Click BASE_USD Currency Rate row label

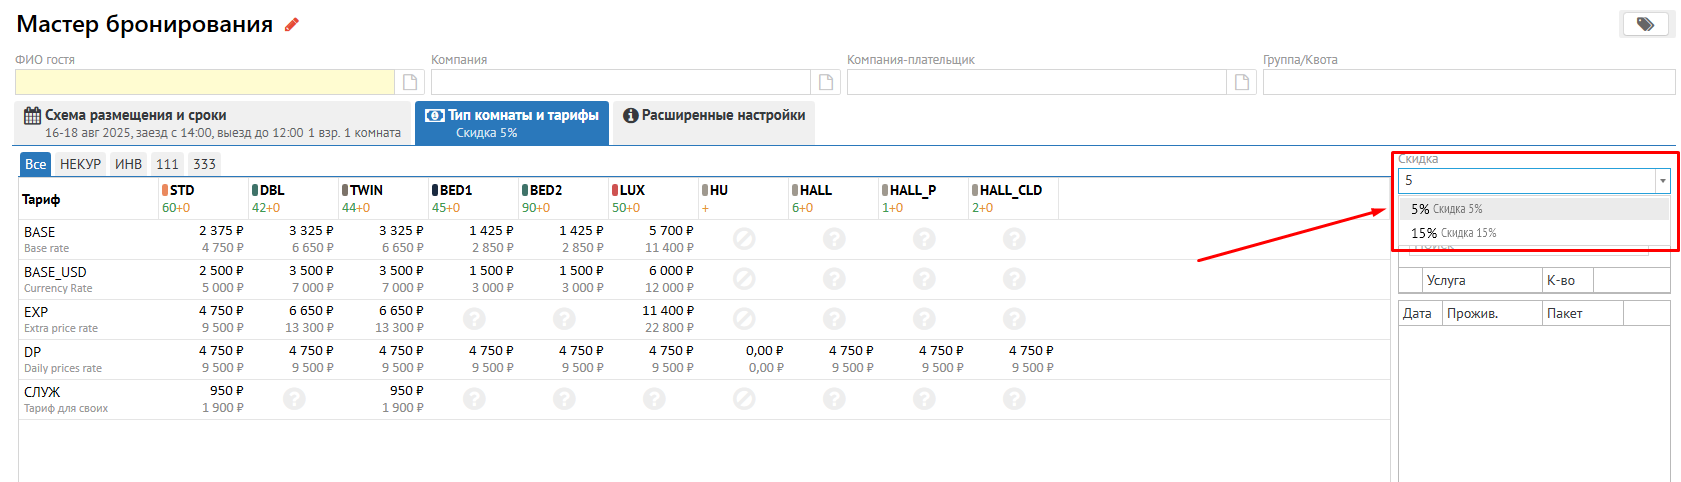[x=58, y=280]
